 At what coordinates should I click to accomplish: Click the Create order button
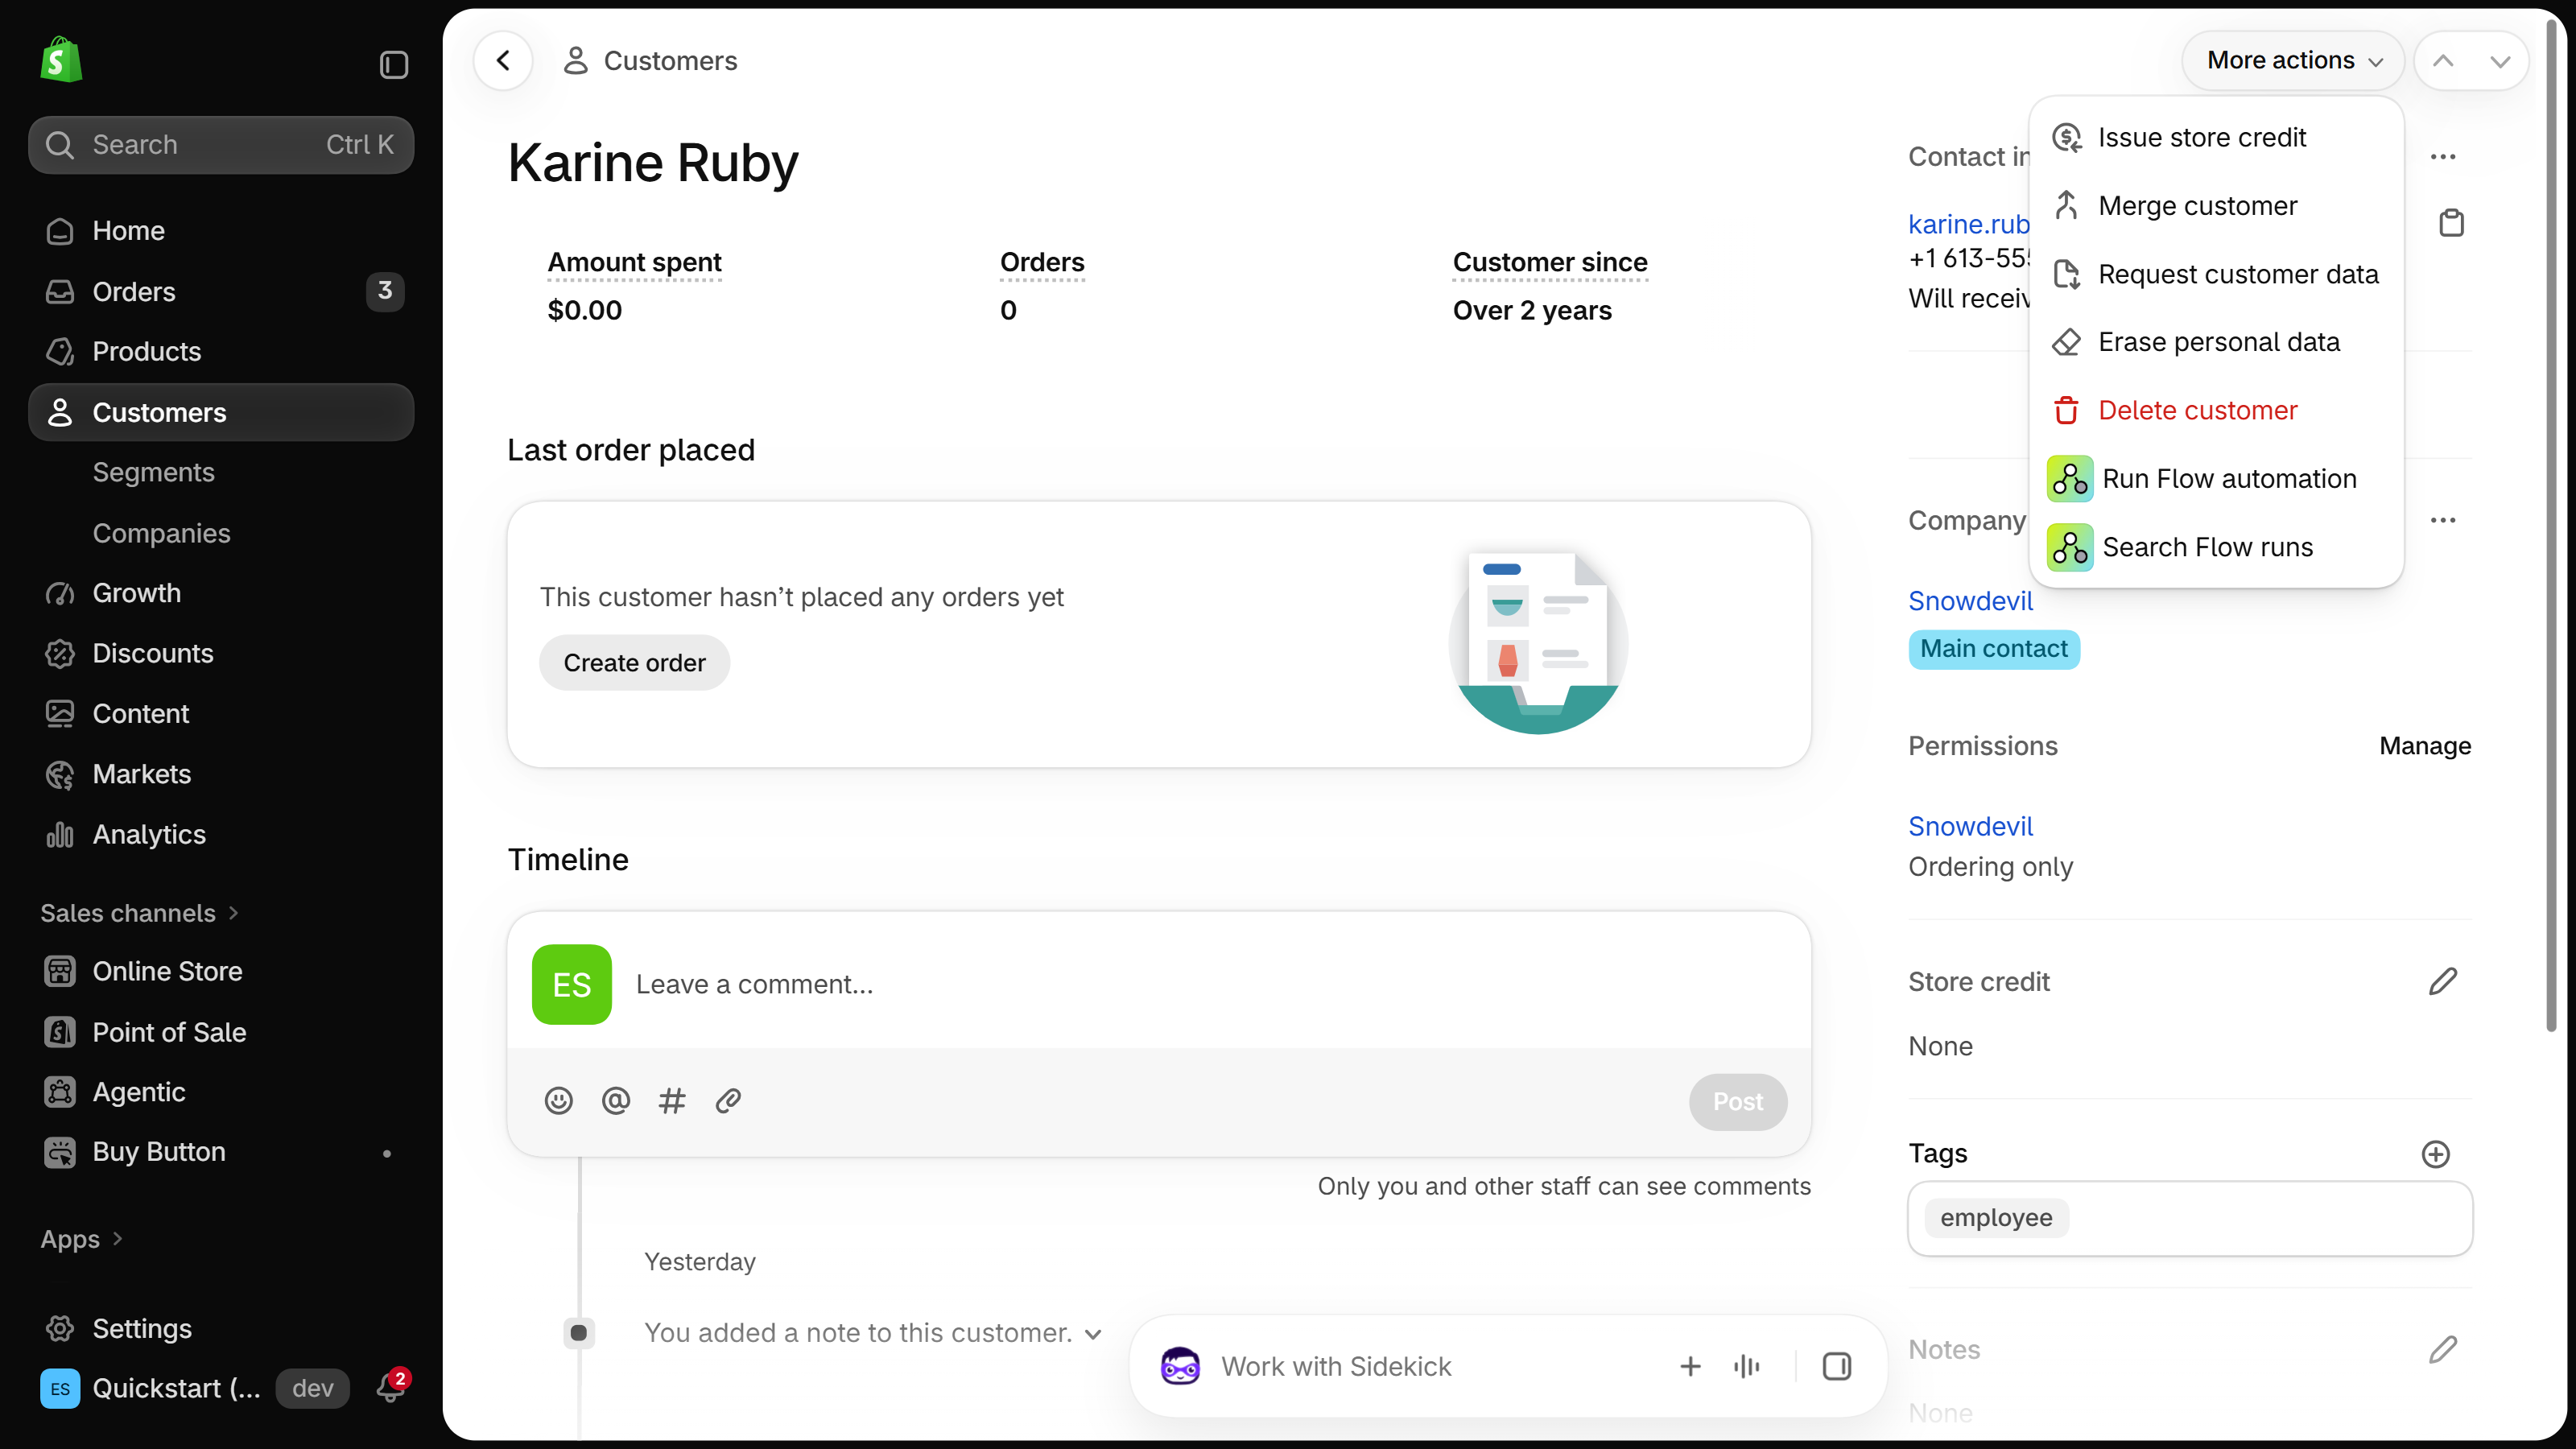[x=634, y=662]
